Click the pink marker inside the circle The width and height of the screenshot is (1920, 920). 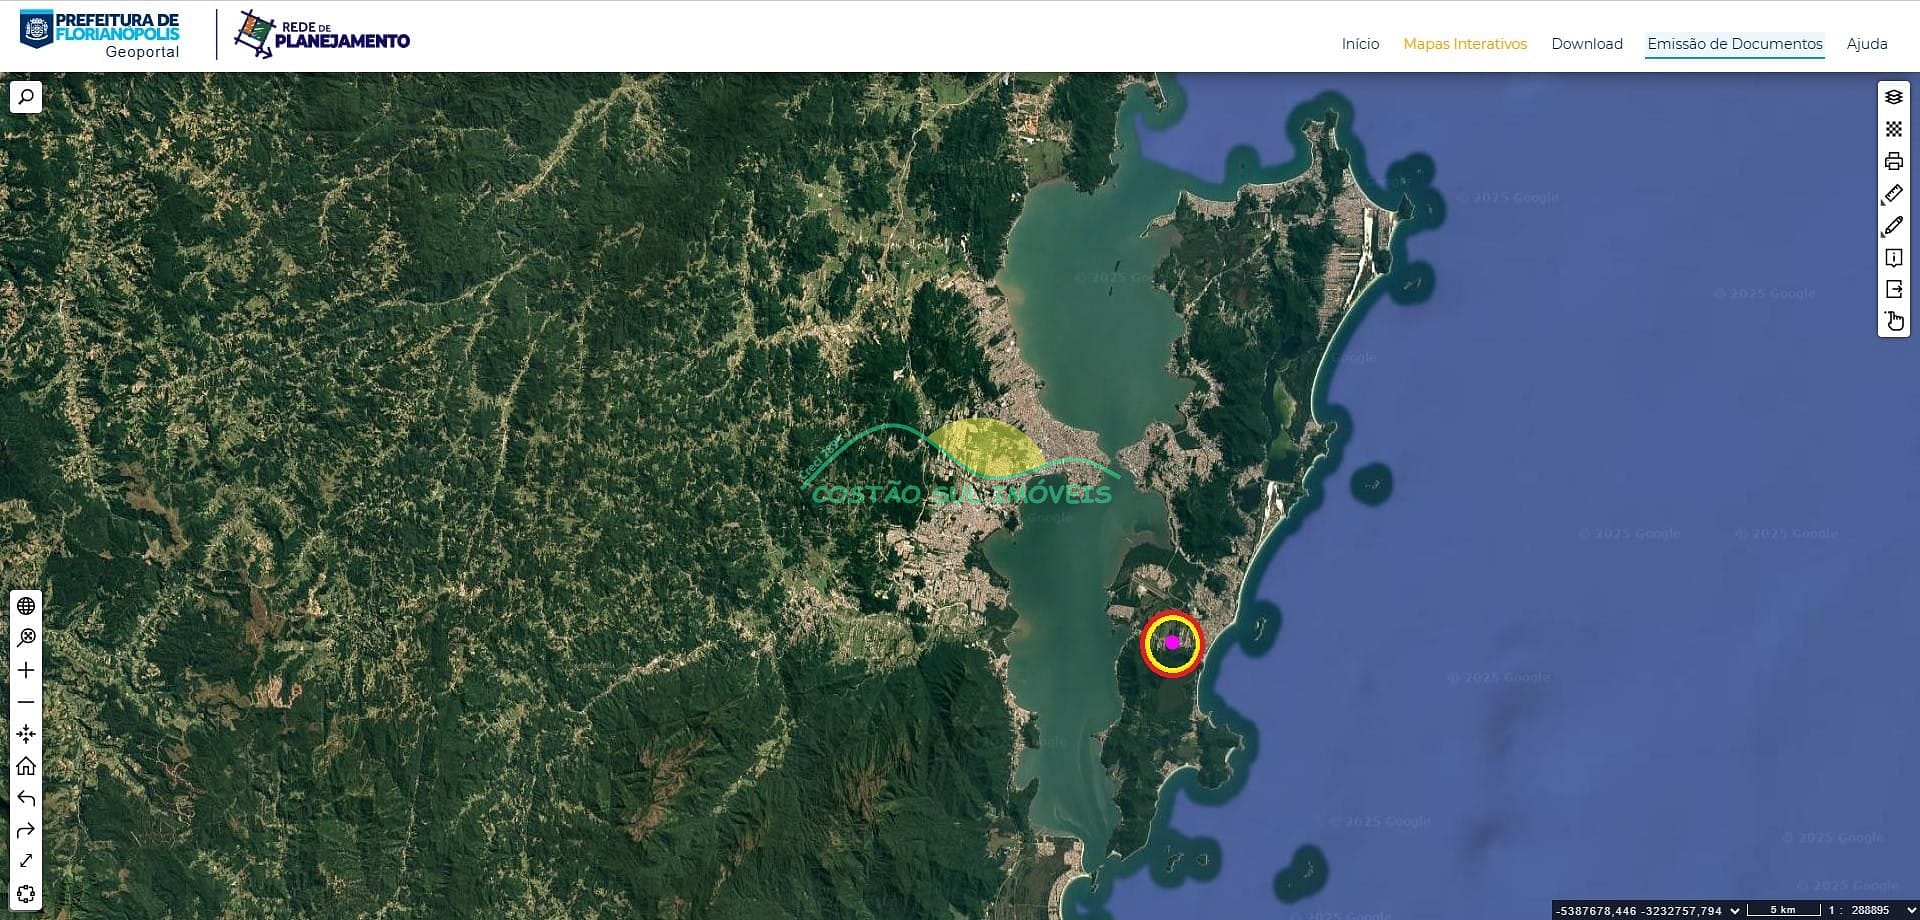click(1172, 642)
